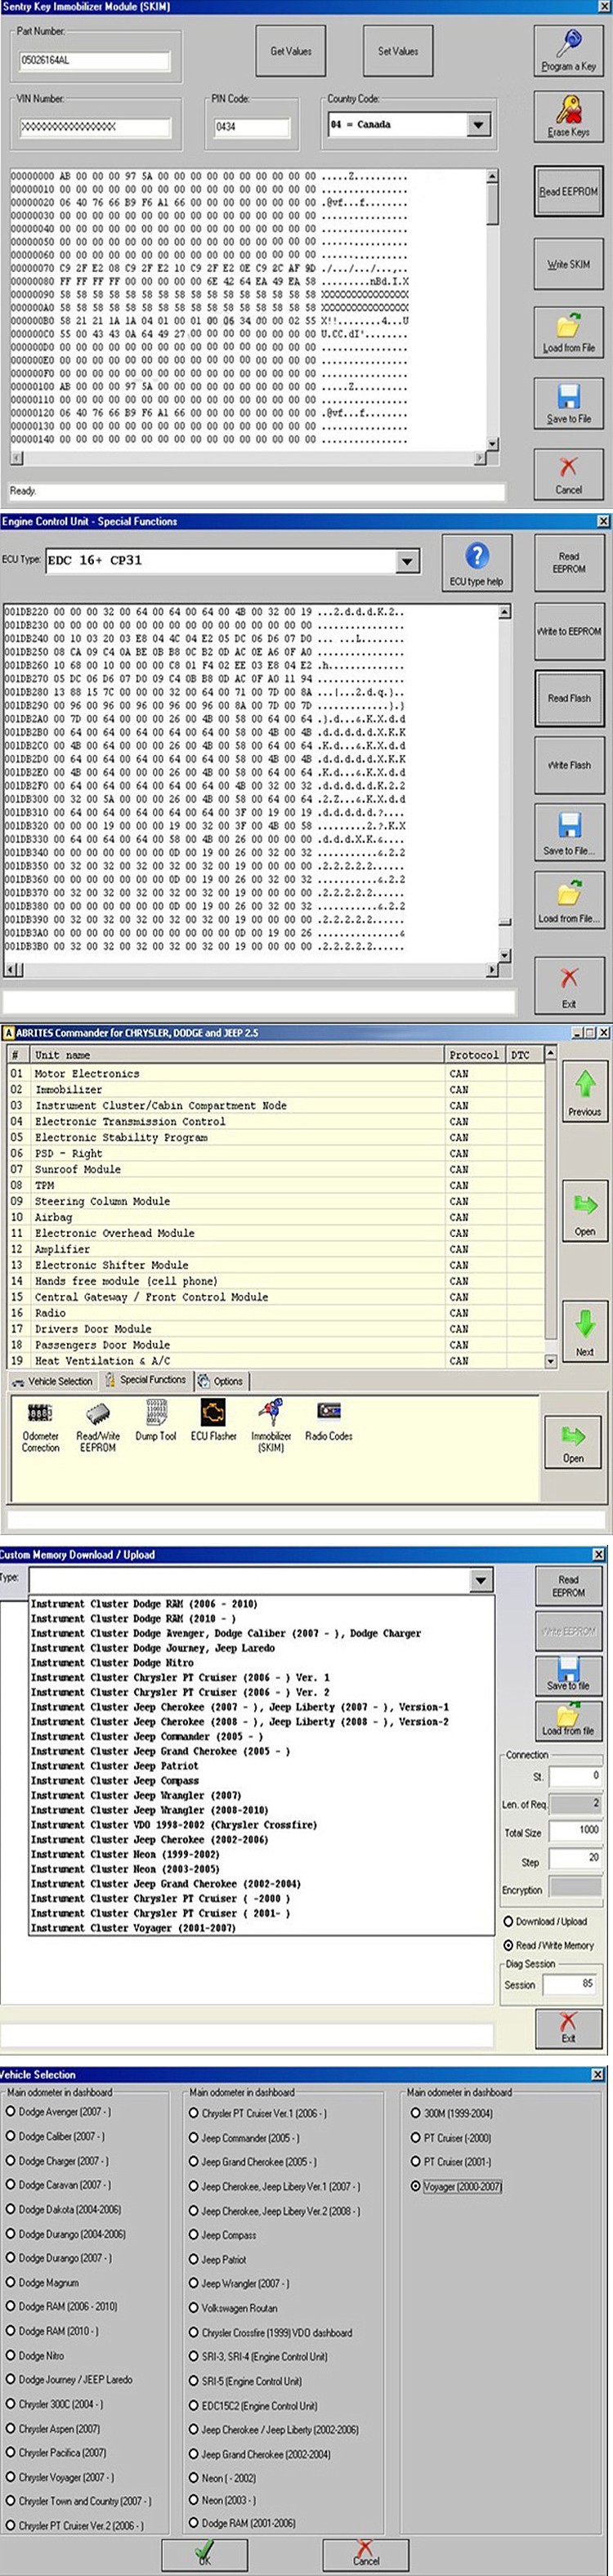Click Read EEPROM in Sentry Key Immobilizer window

[x=568, y=191]
